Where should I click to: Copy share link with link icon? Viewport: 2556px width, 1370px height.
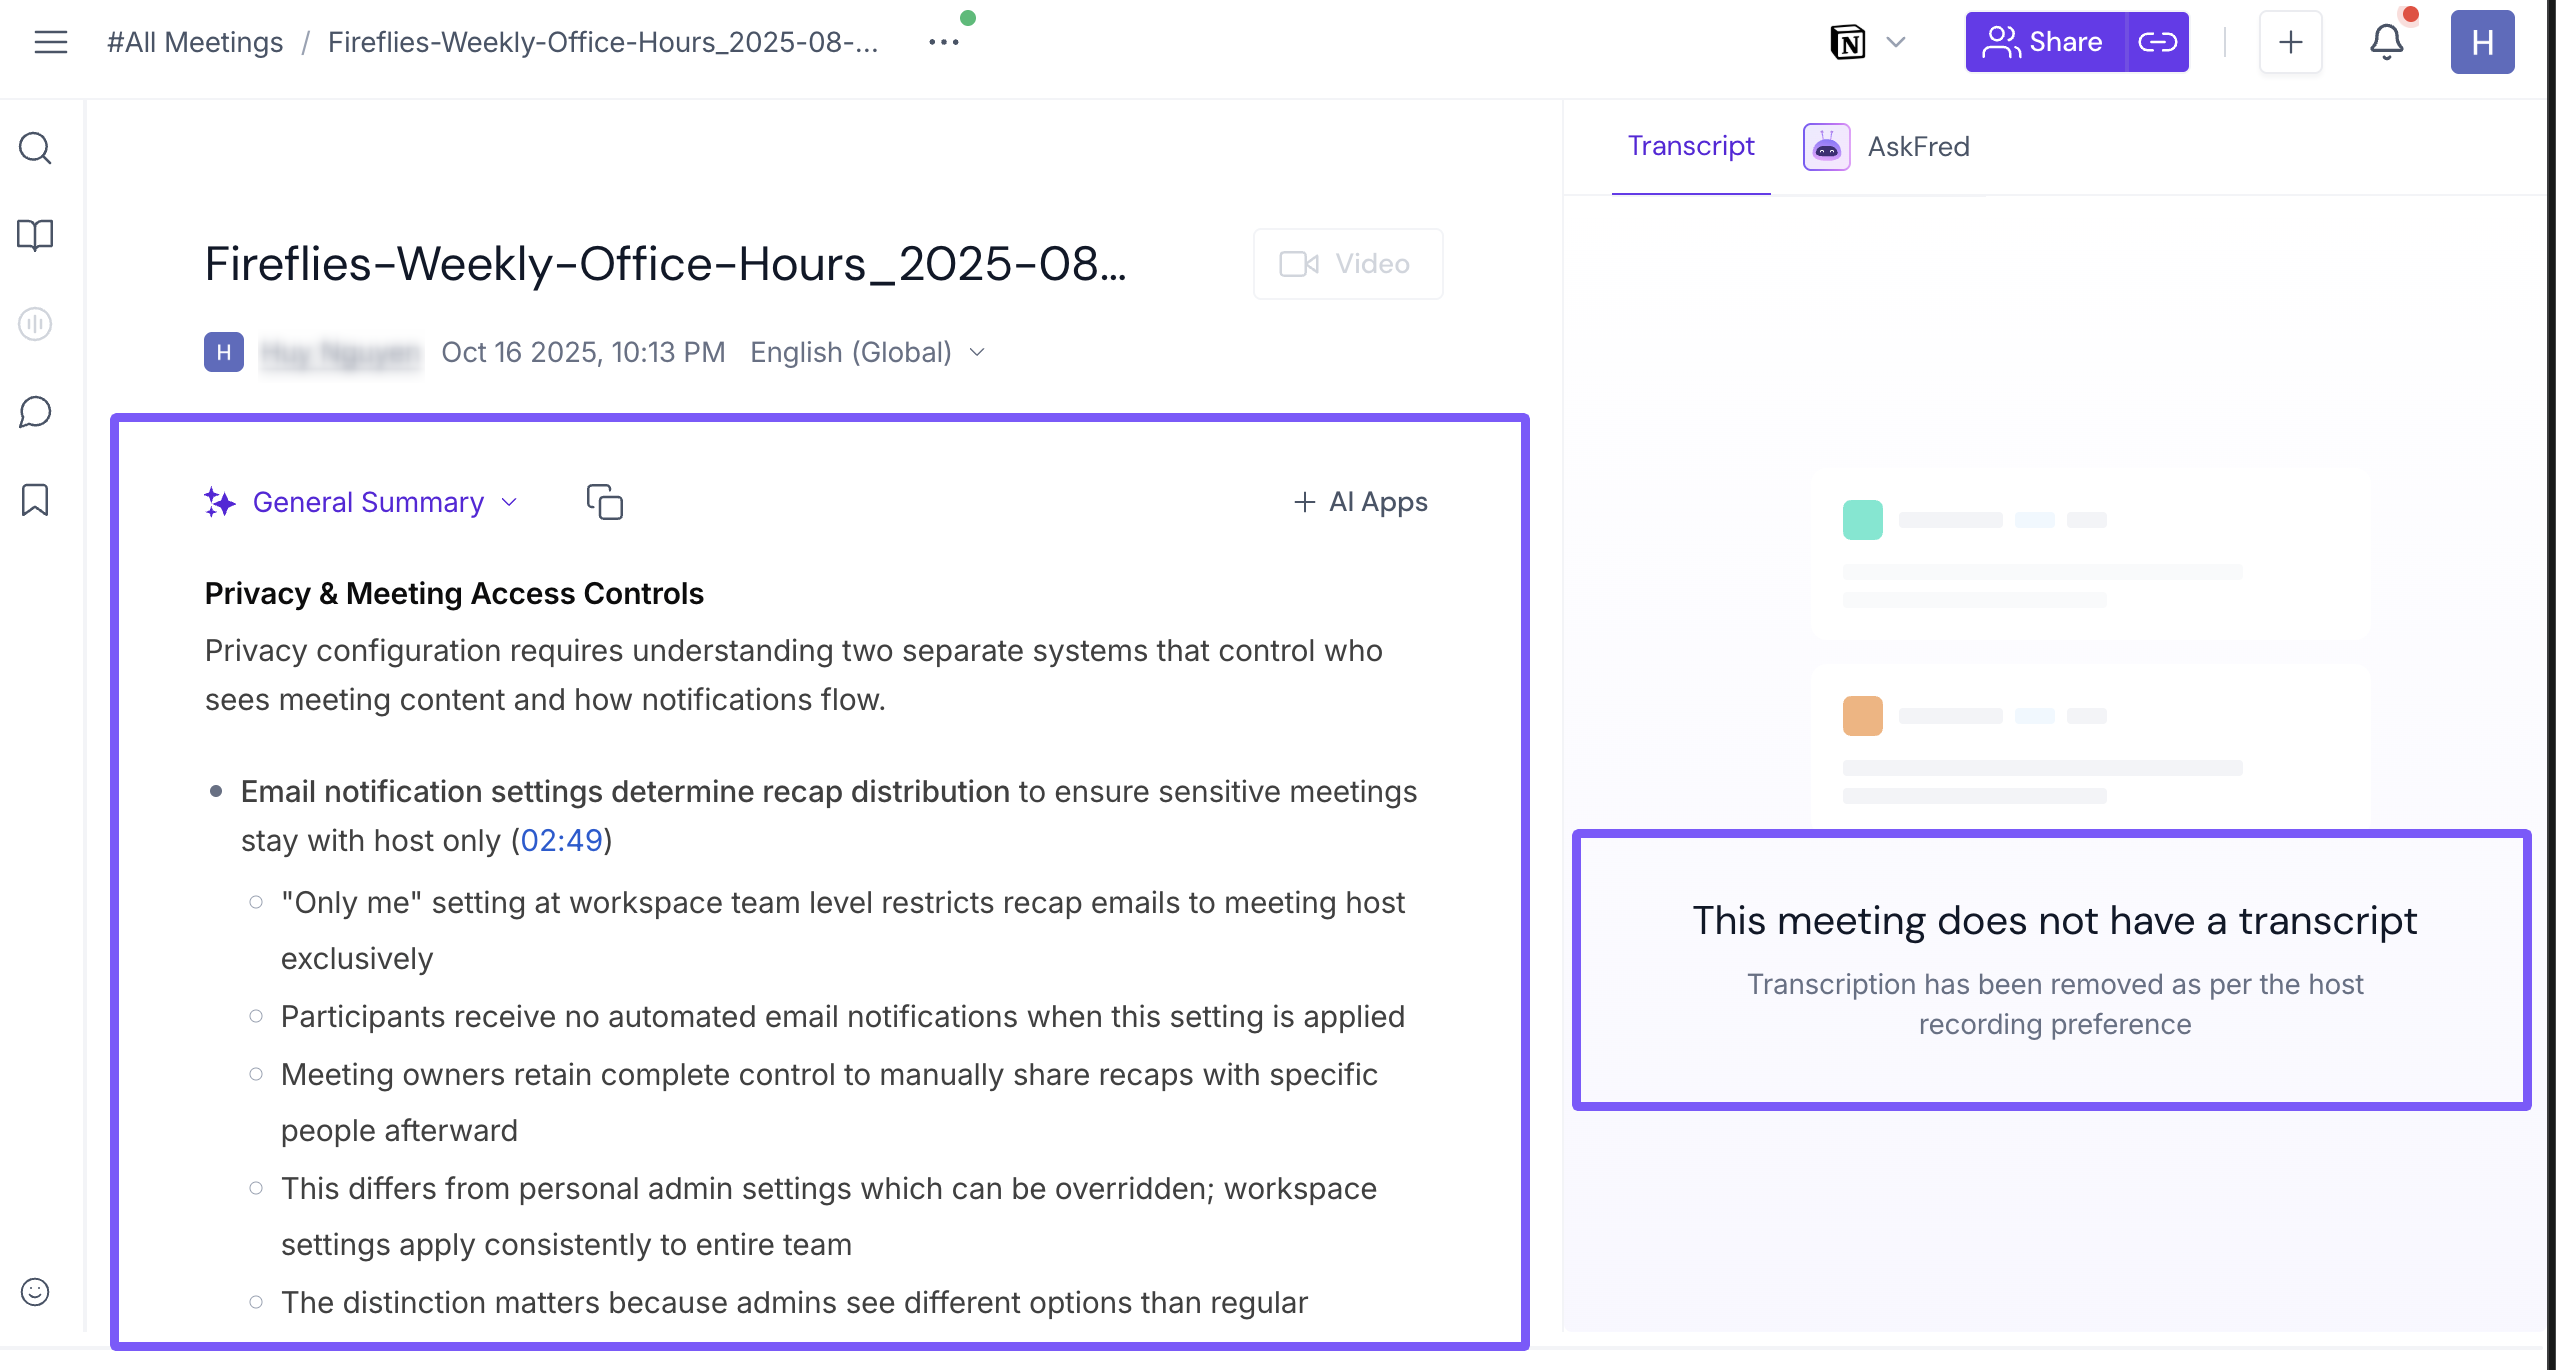pyautogui.click(x=2157, y=42)
